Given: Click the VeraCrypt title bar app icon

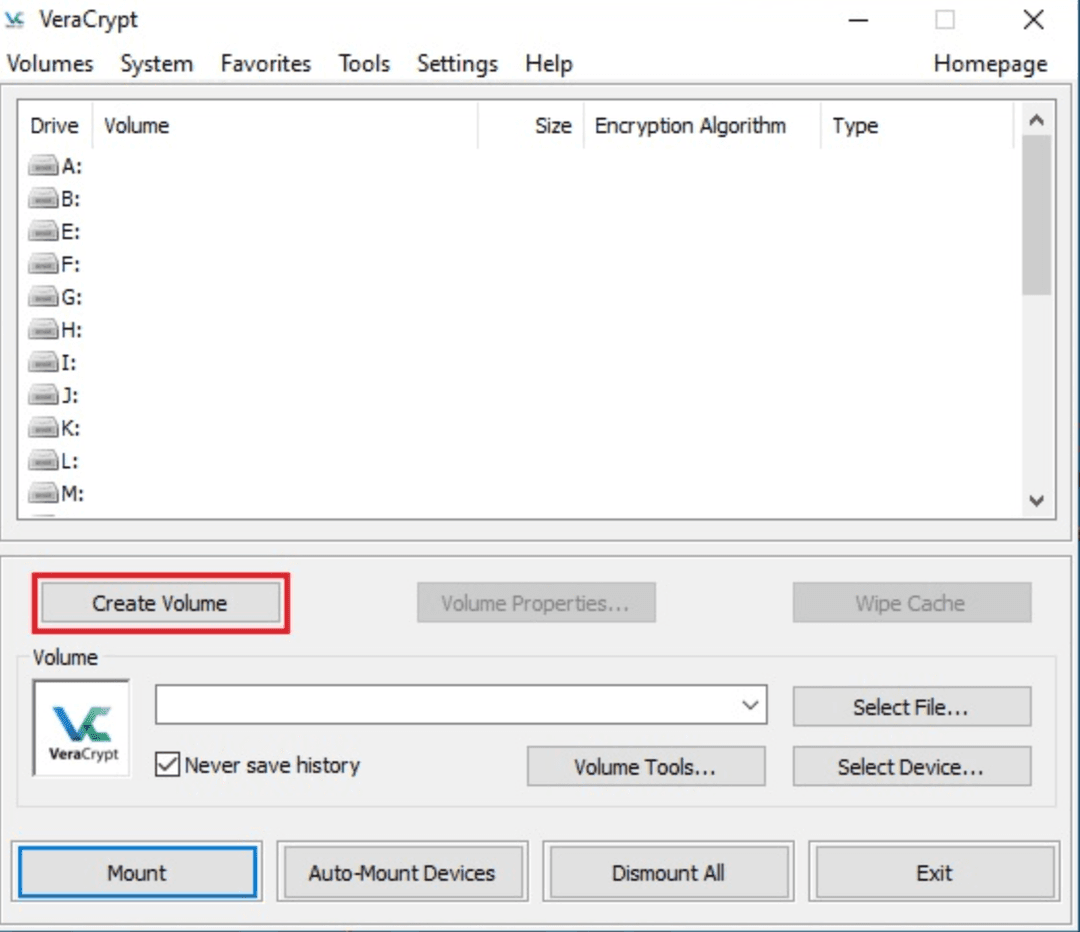Looking at the screenshot, I should pos(14,20).
